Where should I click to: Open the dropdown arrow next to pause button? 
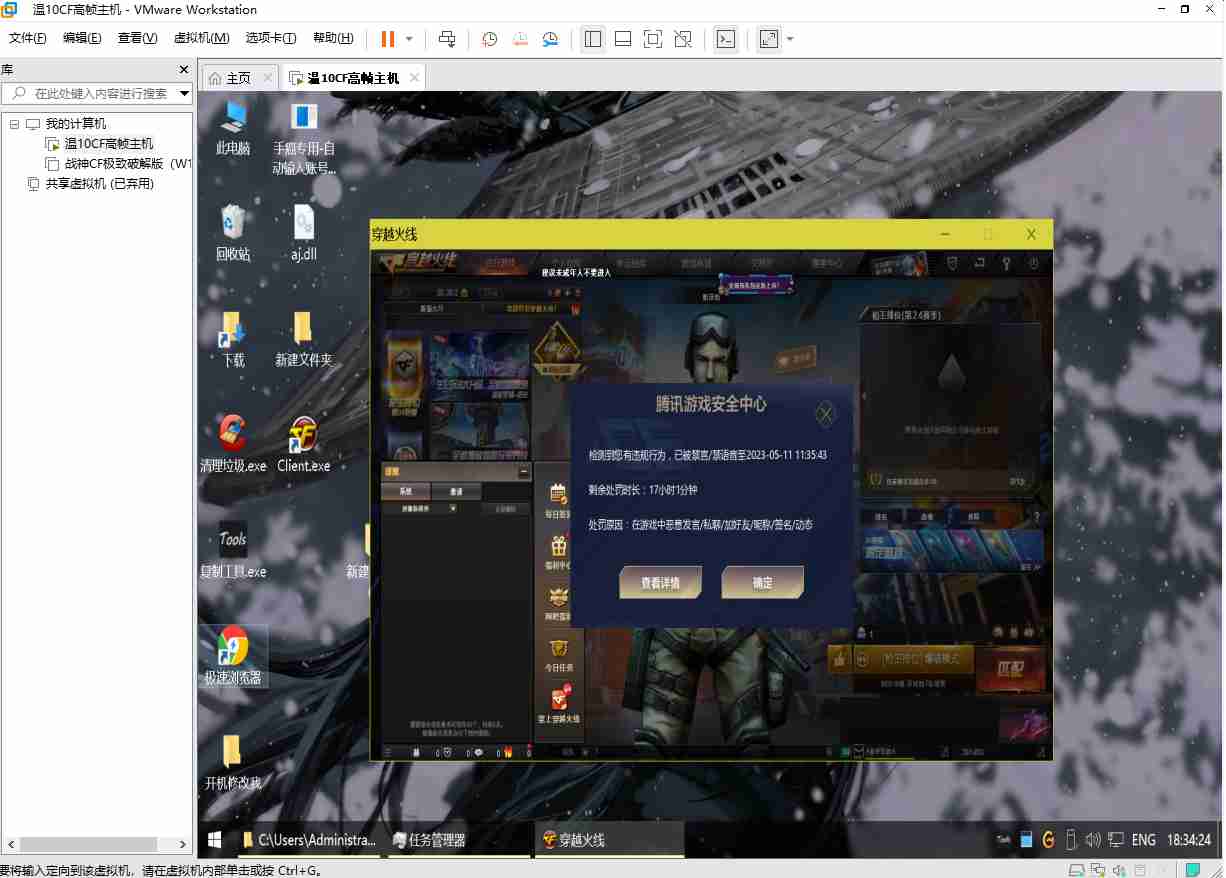[x=409, y=39]
